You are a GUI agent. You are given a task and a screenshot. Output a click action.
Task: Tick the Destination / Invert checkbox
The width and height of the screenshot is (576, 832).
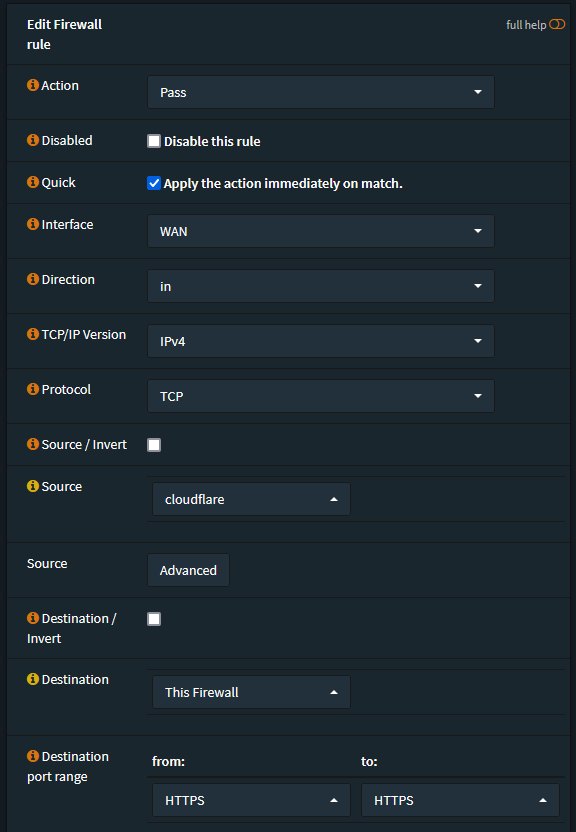click(x=154, y=619)
